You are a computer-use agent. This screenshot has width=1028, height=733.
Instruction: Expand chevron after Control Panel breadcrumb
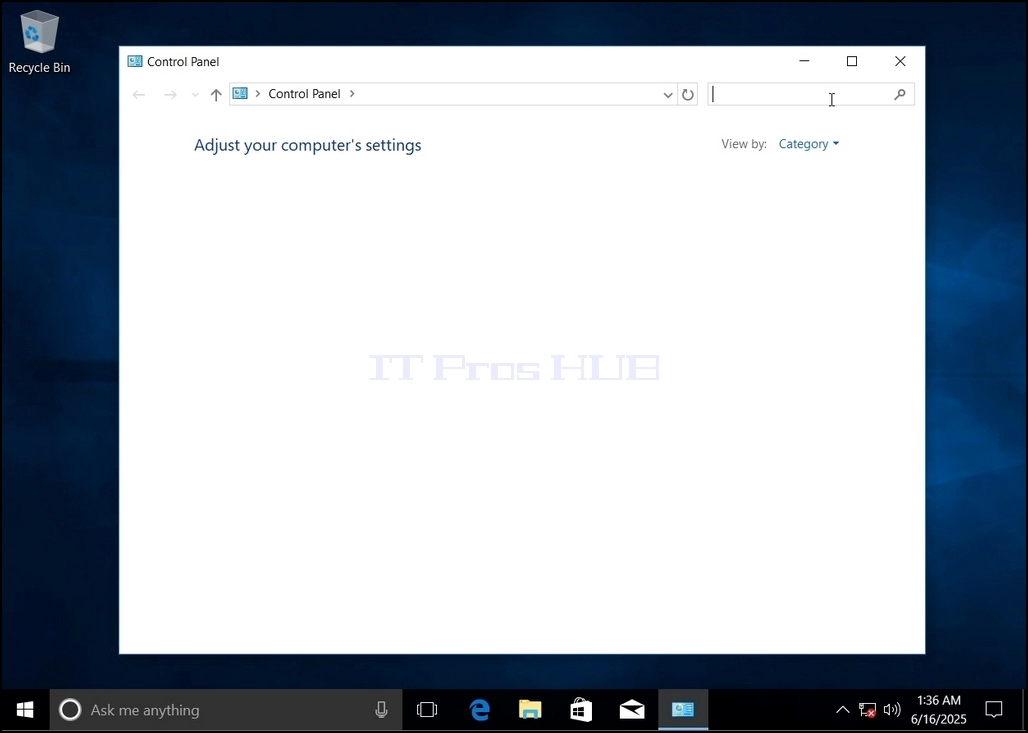click(x=352, y=94)
